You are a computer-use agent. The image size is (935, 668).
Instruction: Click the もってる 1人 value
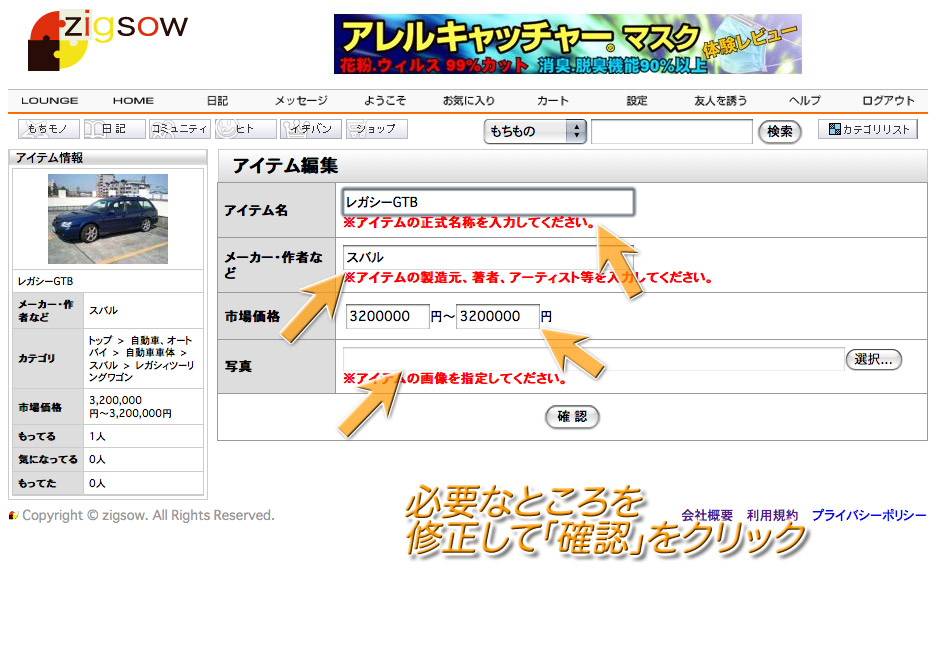97,437
